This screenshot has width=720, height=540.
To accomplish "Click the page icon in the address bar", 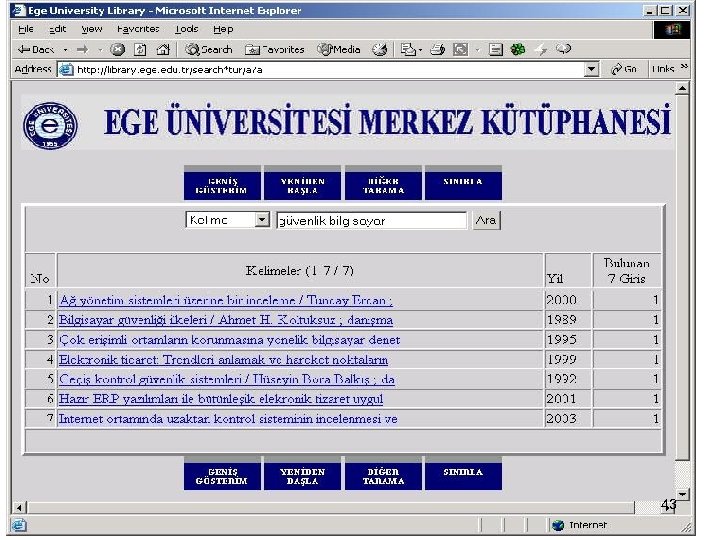I will pyautogui.click(x=67, y=69).
